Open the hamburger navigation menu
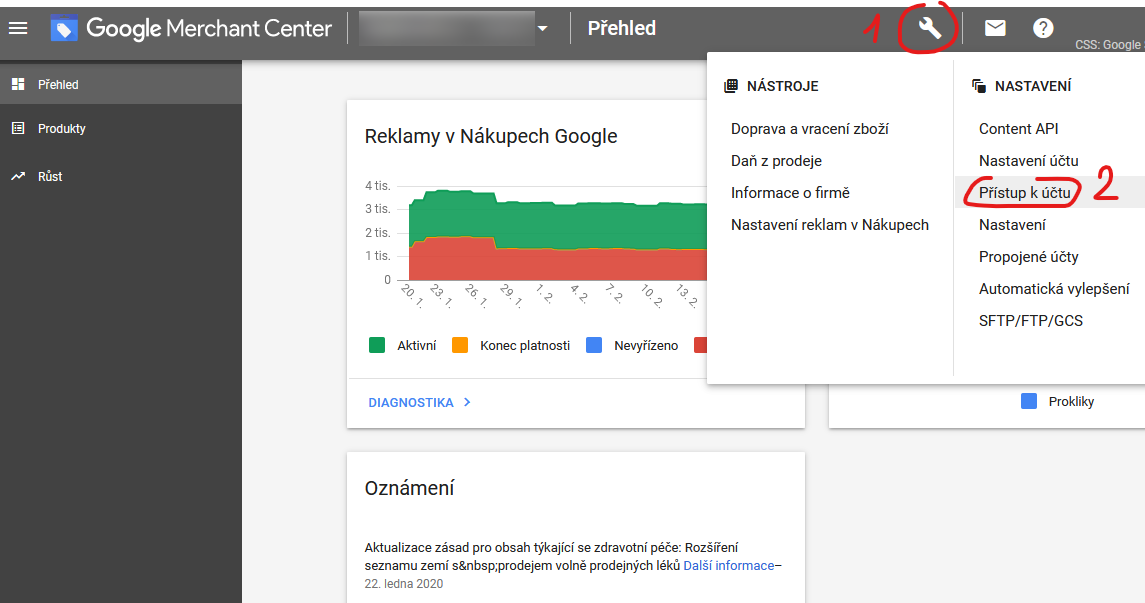This screenshot has height=603, width=1145. pos(18,28)
